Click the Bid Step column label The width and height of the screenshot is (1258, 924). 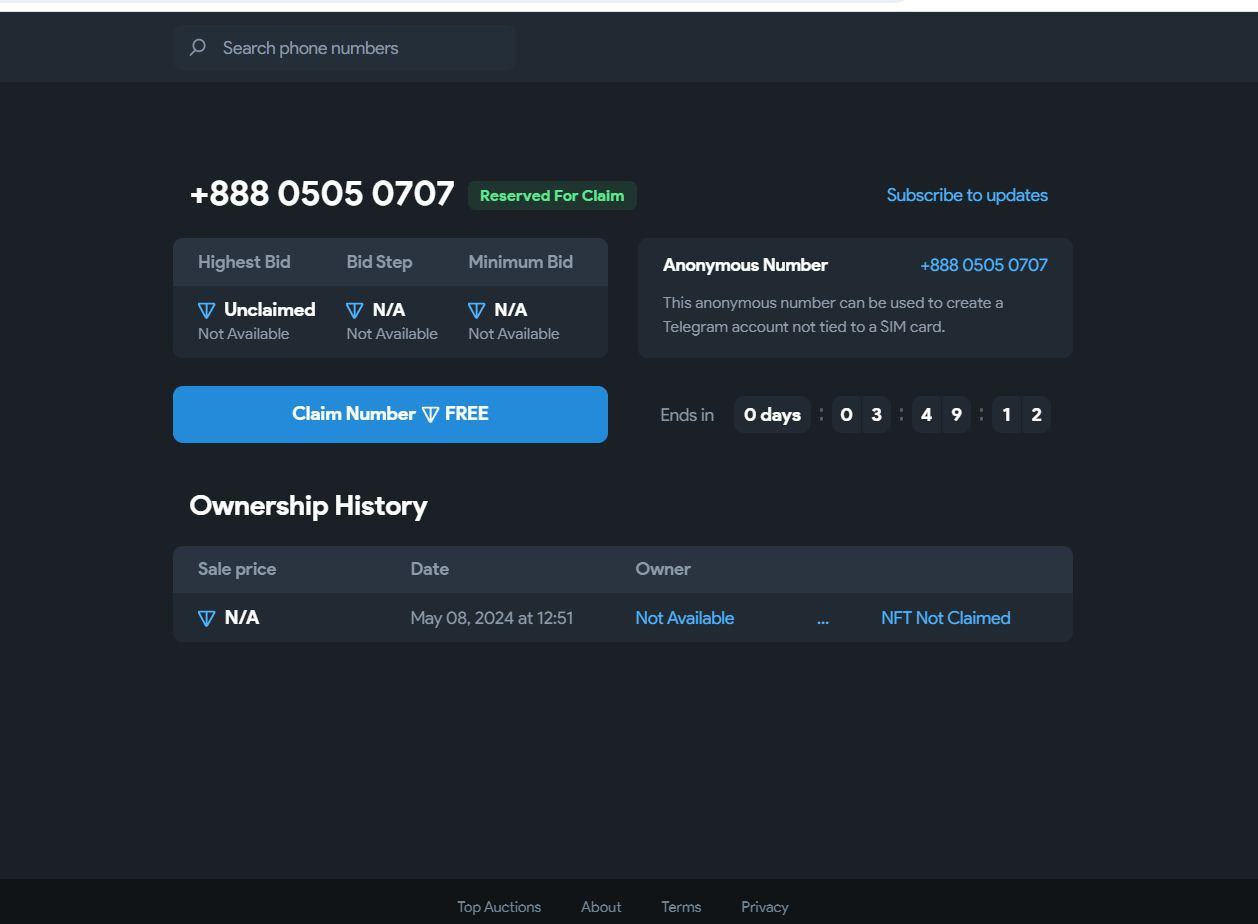(379, 262)
